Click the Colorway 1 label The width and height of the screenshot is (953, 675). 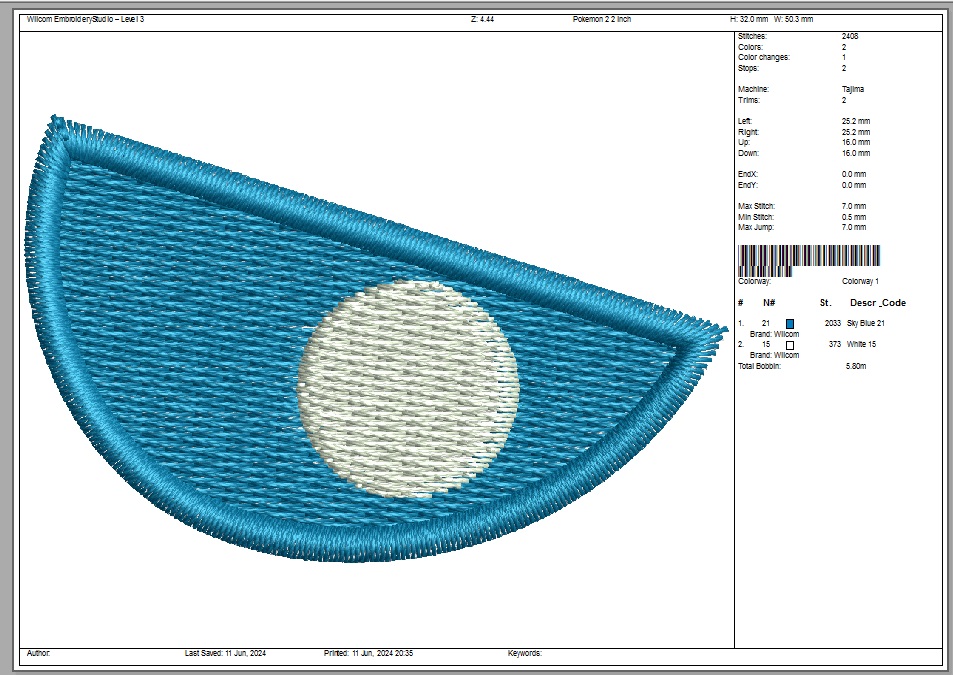(x=859, y=281)
